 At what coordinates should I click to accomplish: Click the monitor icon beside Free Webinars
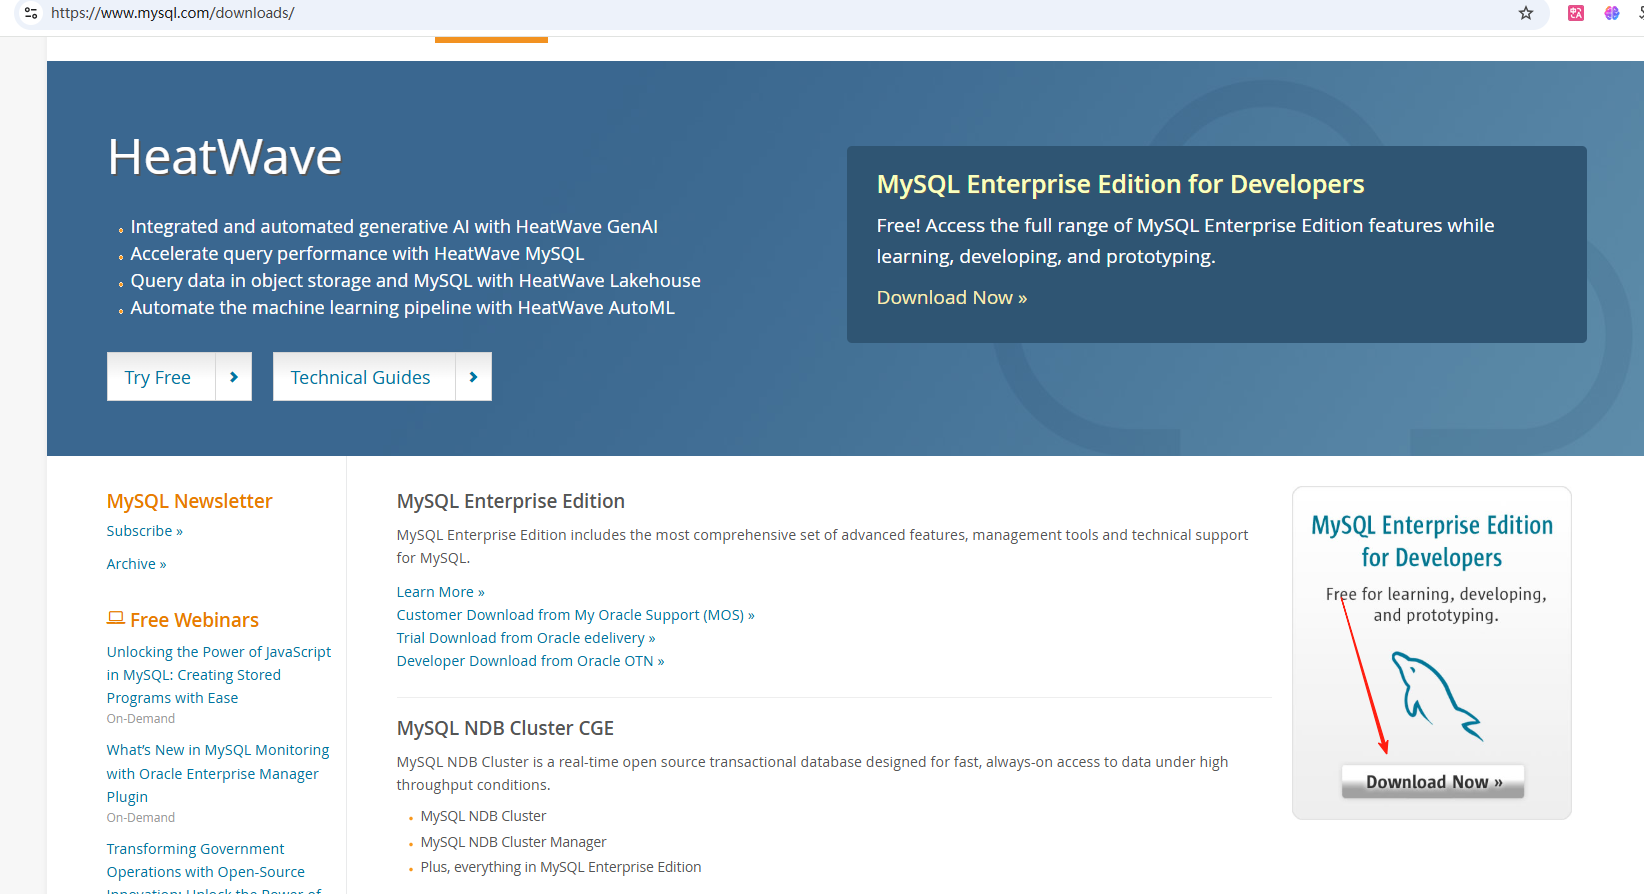click(x=116, y=619)
